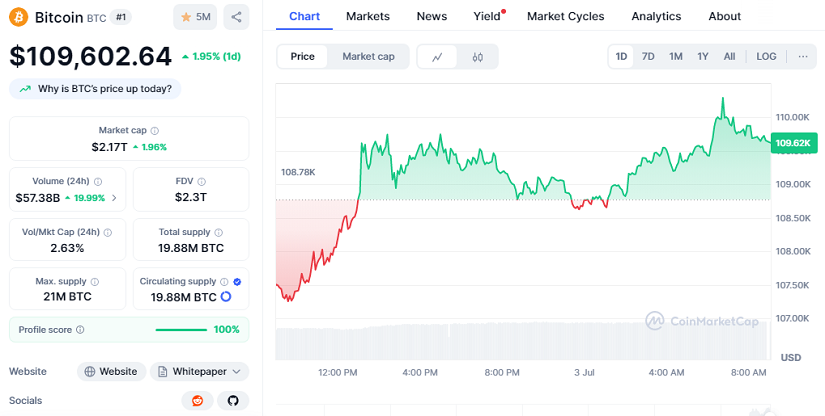Click the $2.3T FDV value
The image size is (825, 416).
(191, 197)
